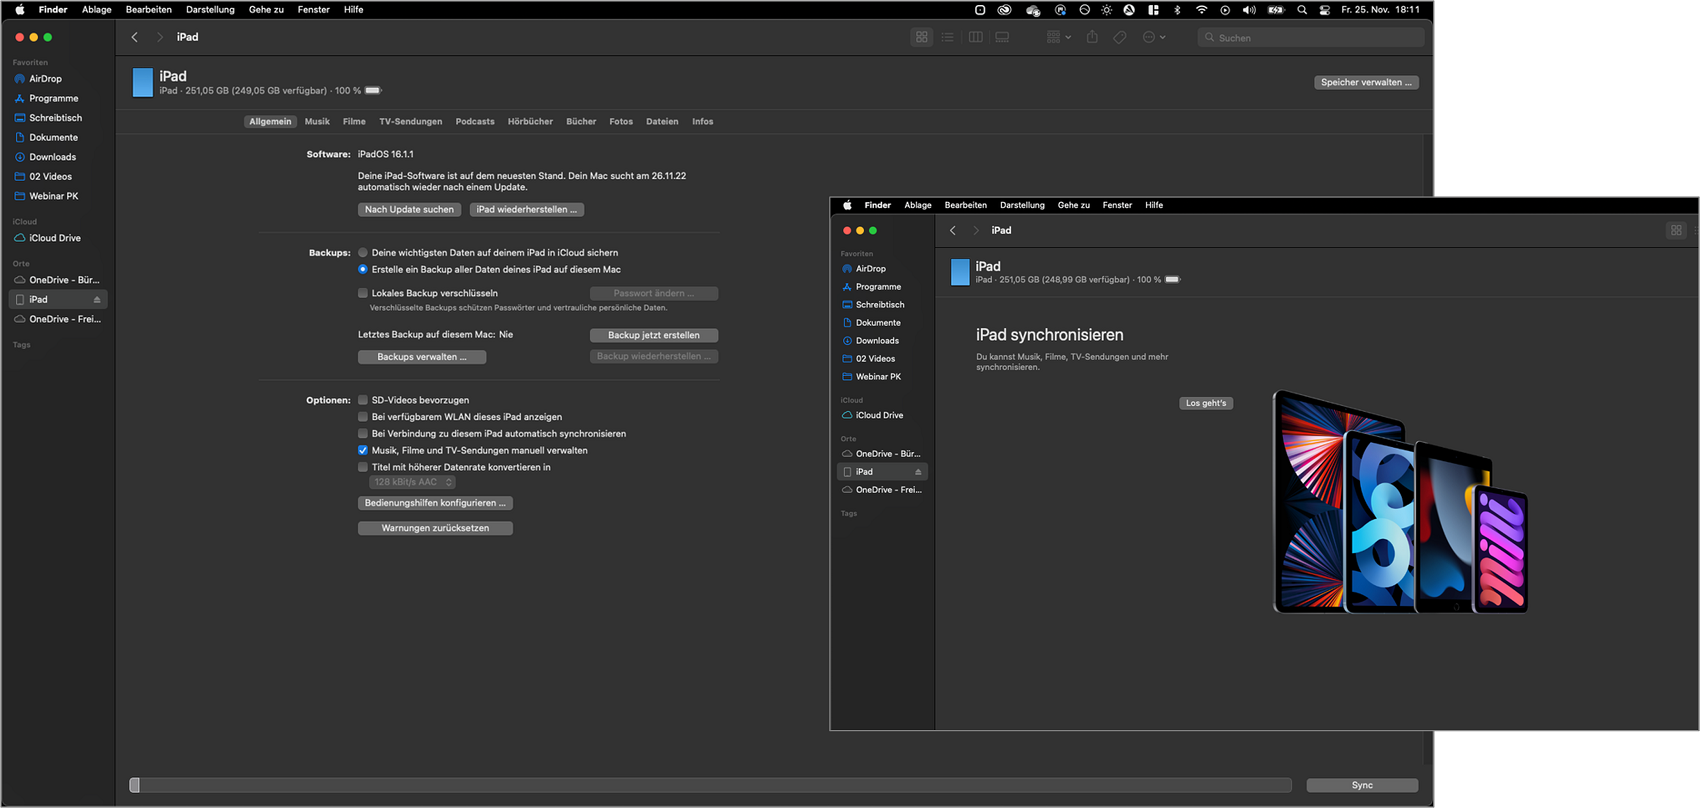Click Backup jetzt erstellen button
Viewport: 1700px width, 808px height.
pos(654,335)
